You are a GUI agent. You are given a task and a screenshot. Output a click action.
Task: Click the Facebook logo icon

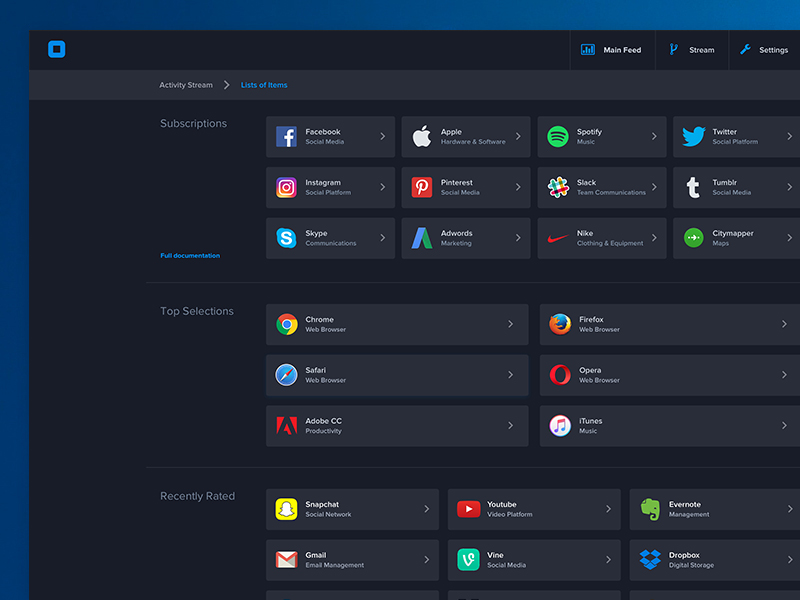(286, 137)
